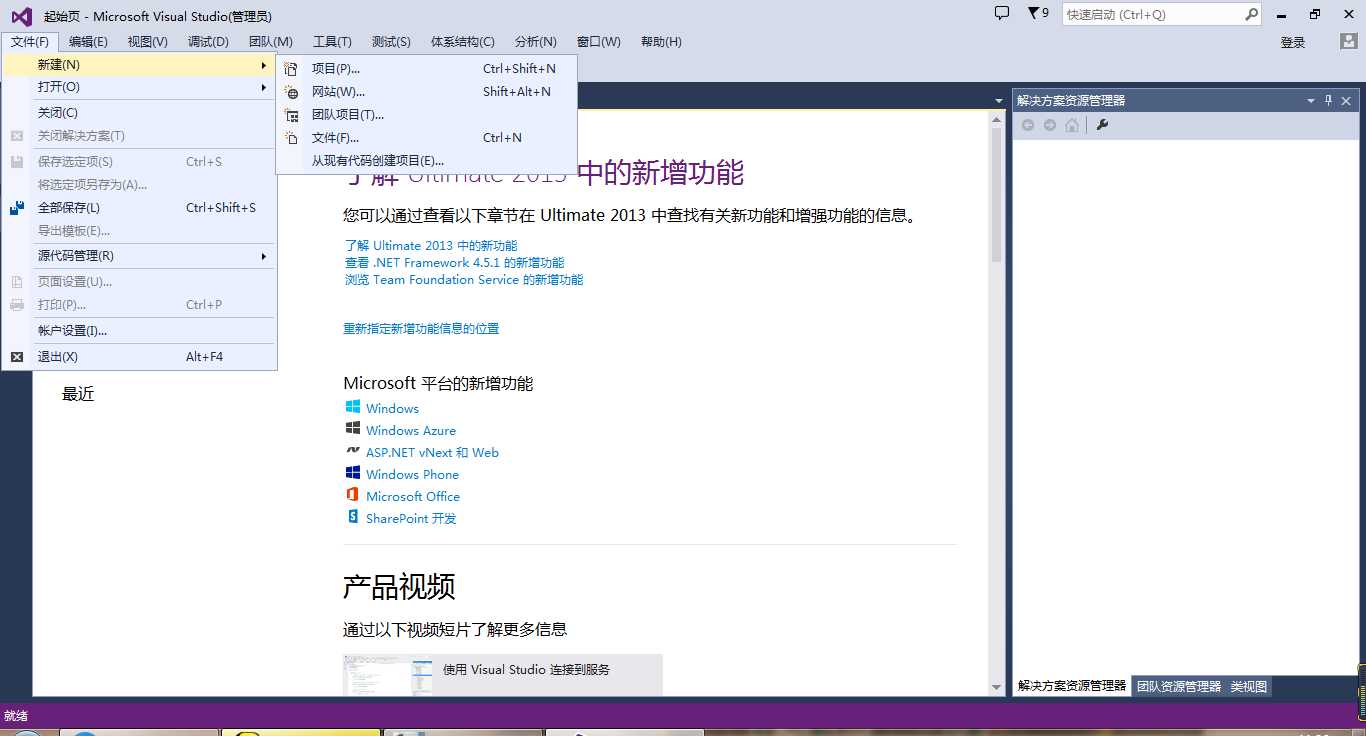1366x736 pixels.
Task: Open the feedback speech bubble icon
Action: click(x=1002, y=14)
